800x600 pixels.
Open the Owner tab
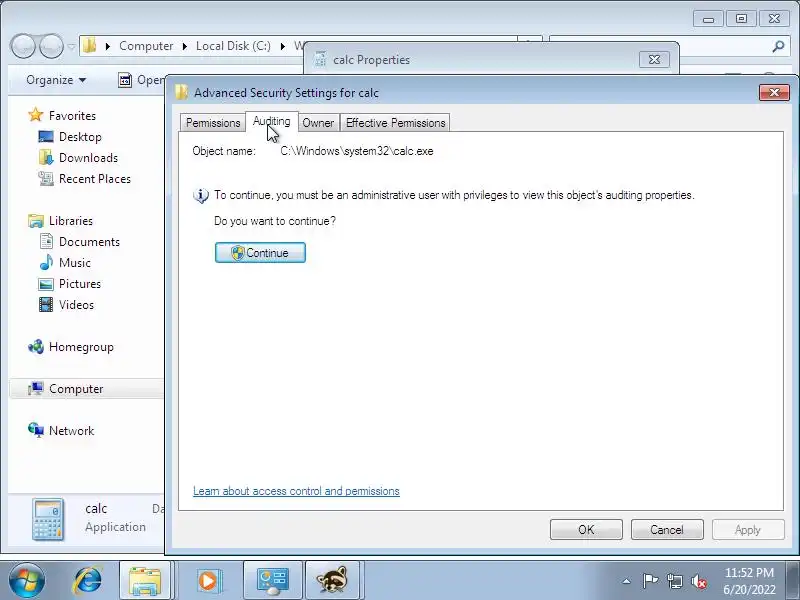(318, 123)
